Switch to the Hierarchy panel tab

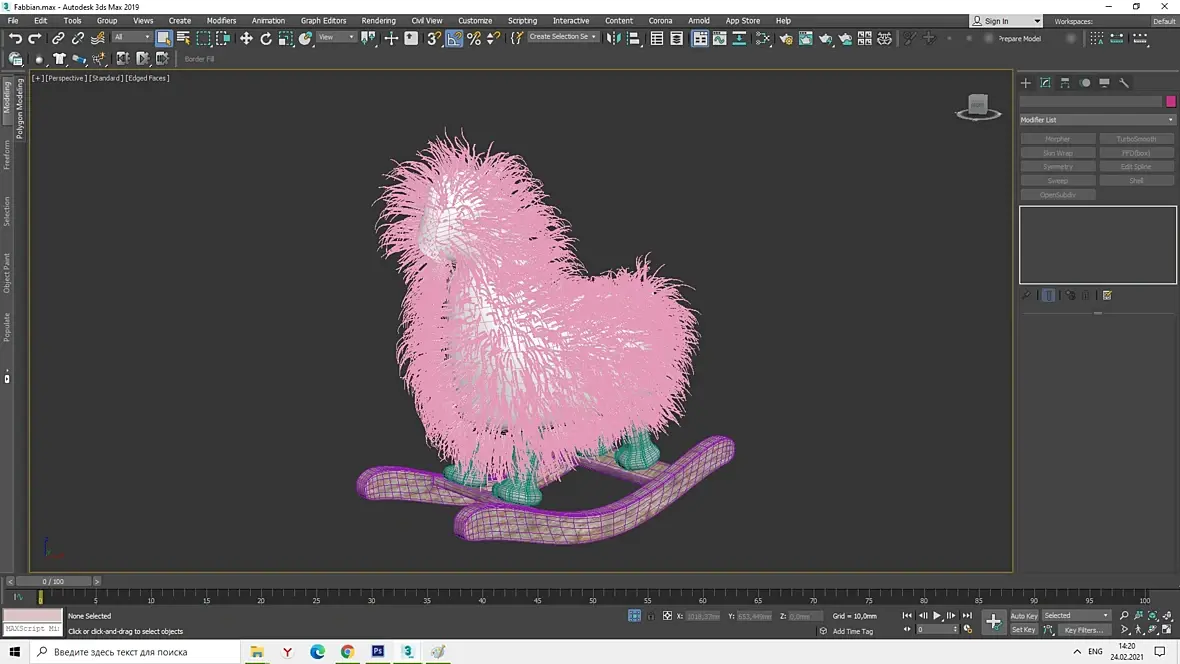point(1065,83)
